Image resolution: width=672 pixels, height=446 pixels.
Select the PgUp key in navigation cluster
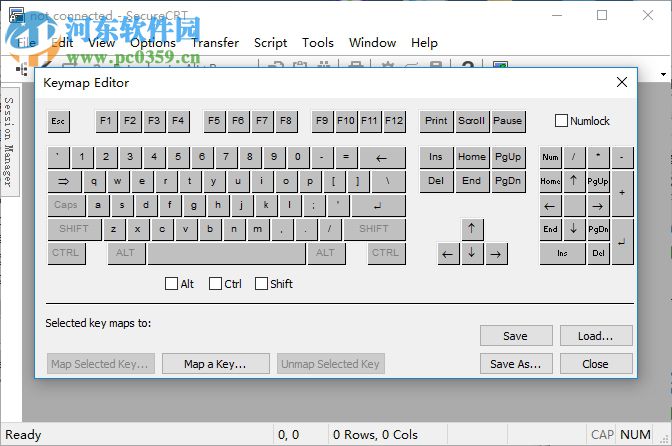[508, 157]
